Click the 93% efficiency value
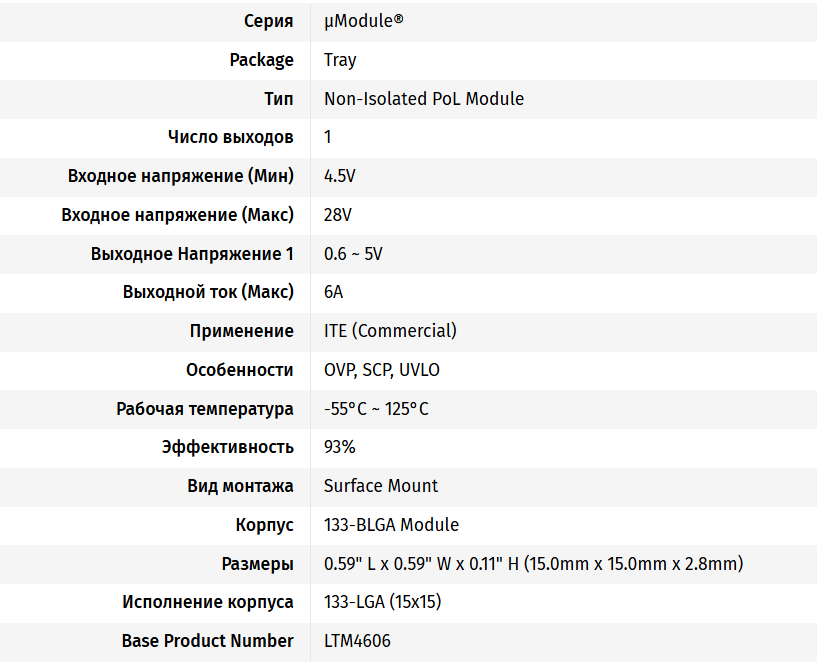817x671 pixels. click(340, 447)
